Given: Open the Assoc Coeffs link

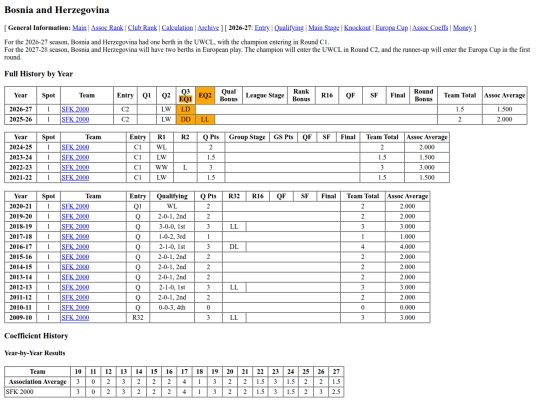Looking at the screenshot, I should tap(430, 28).
